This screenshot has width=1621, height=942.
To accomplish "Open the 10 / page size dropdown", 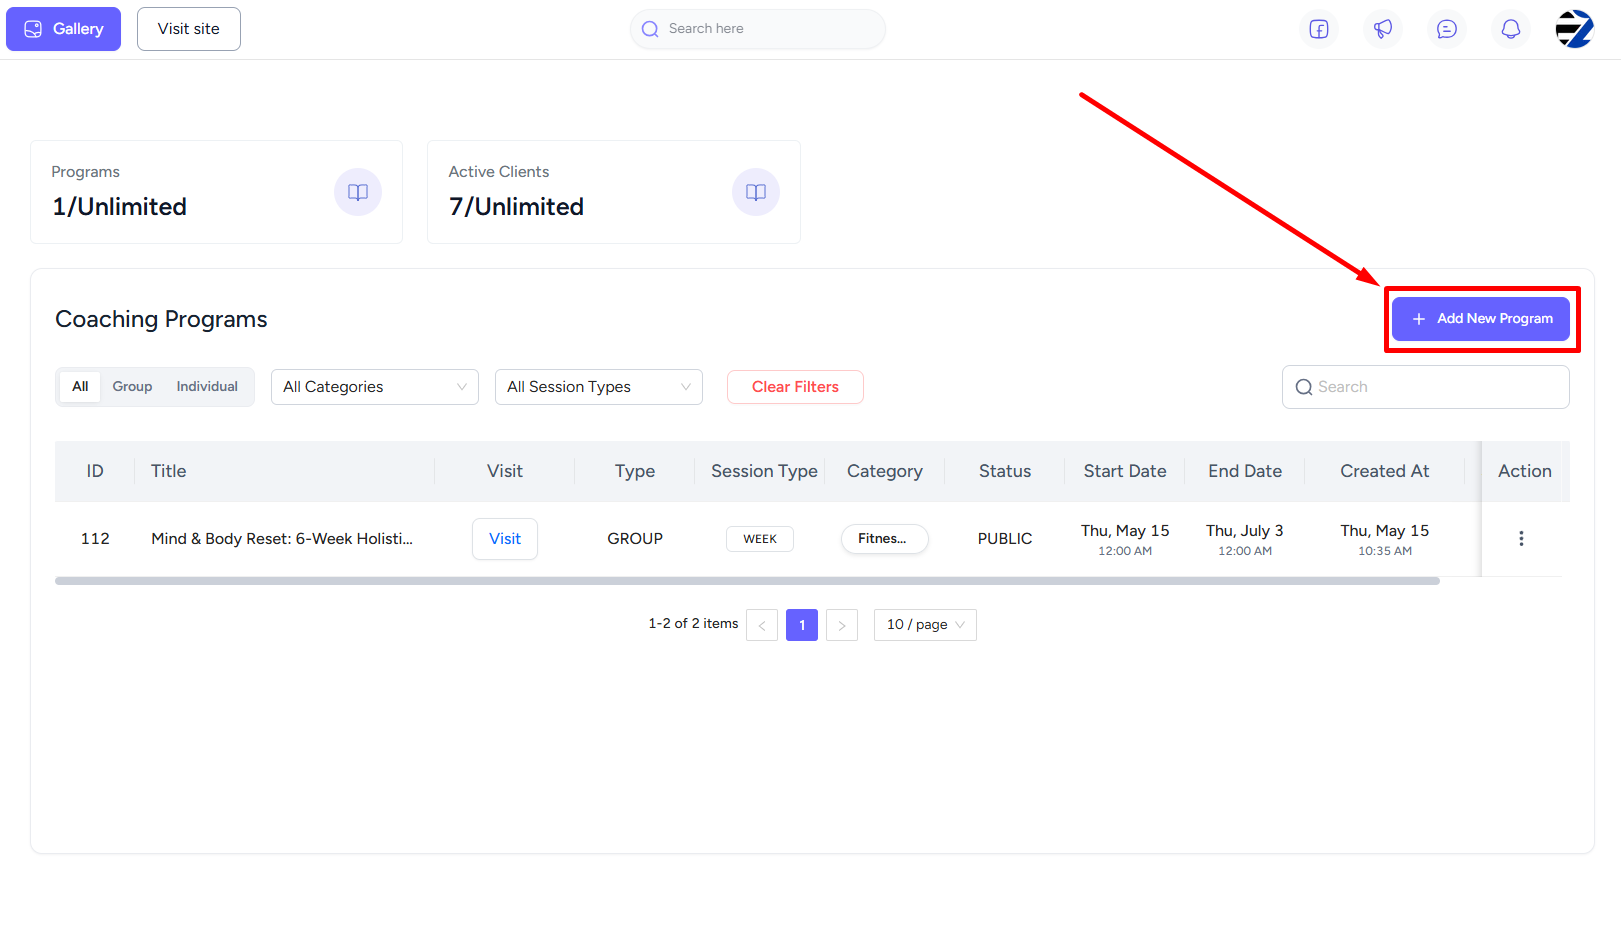I will [x=925, y=625].
